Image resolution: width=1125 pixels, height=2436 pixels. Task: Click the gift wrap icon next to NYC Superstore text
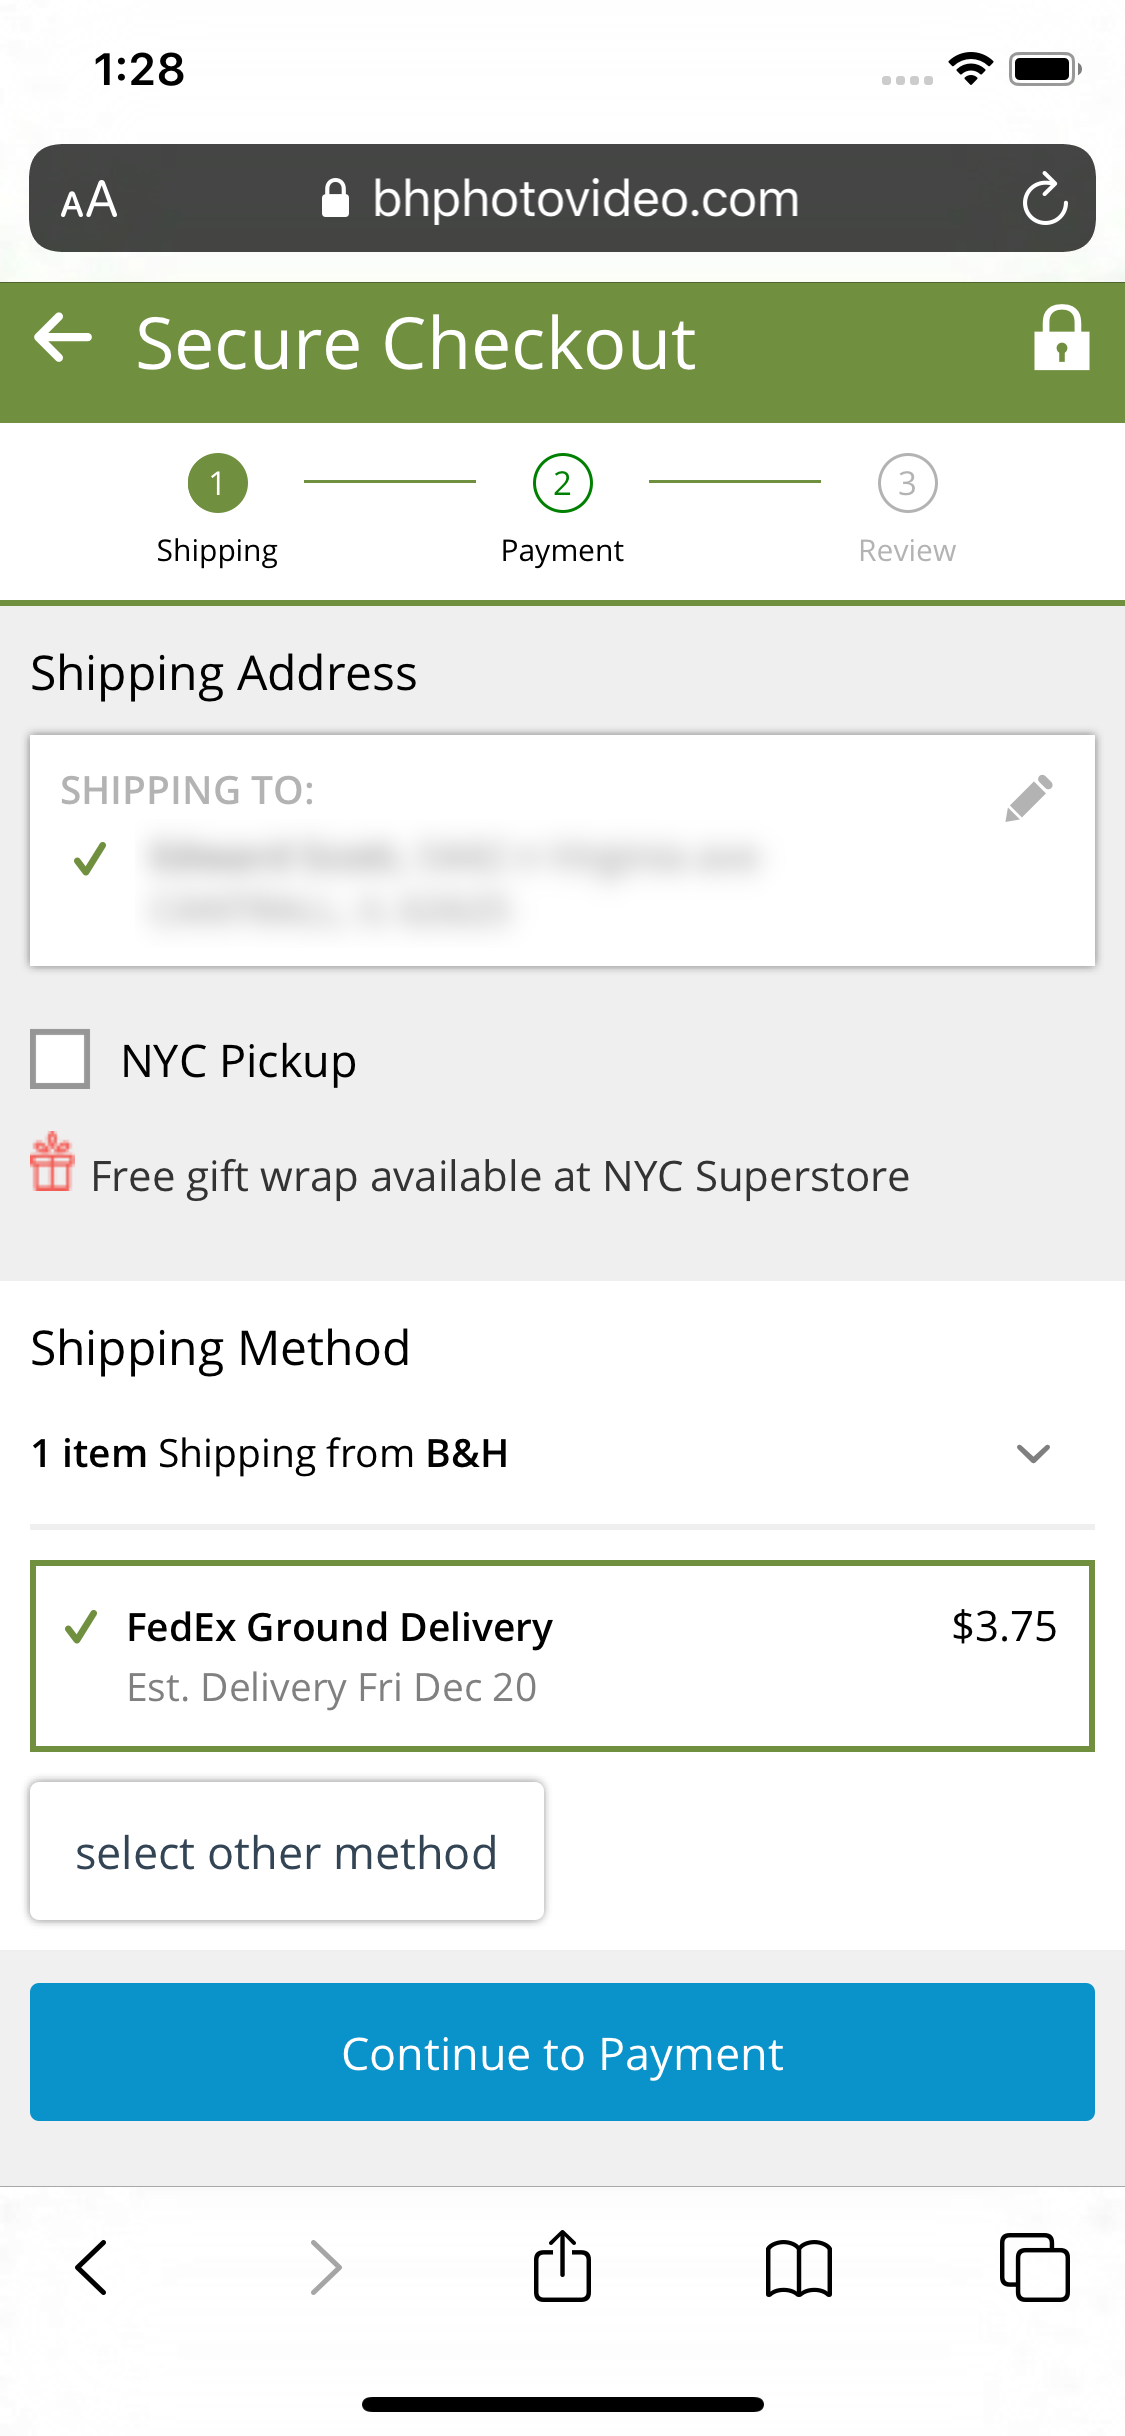(51, 1173)
